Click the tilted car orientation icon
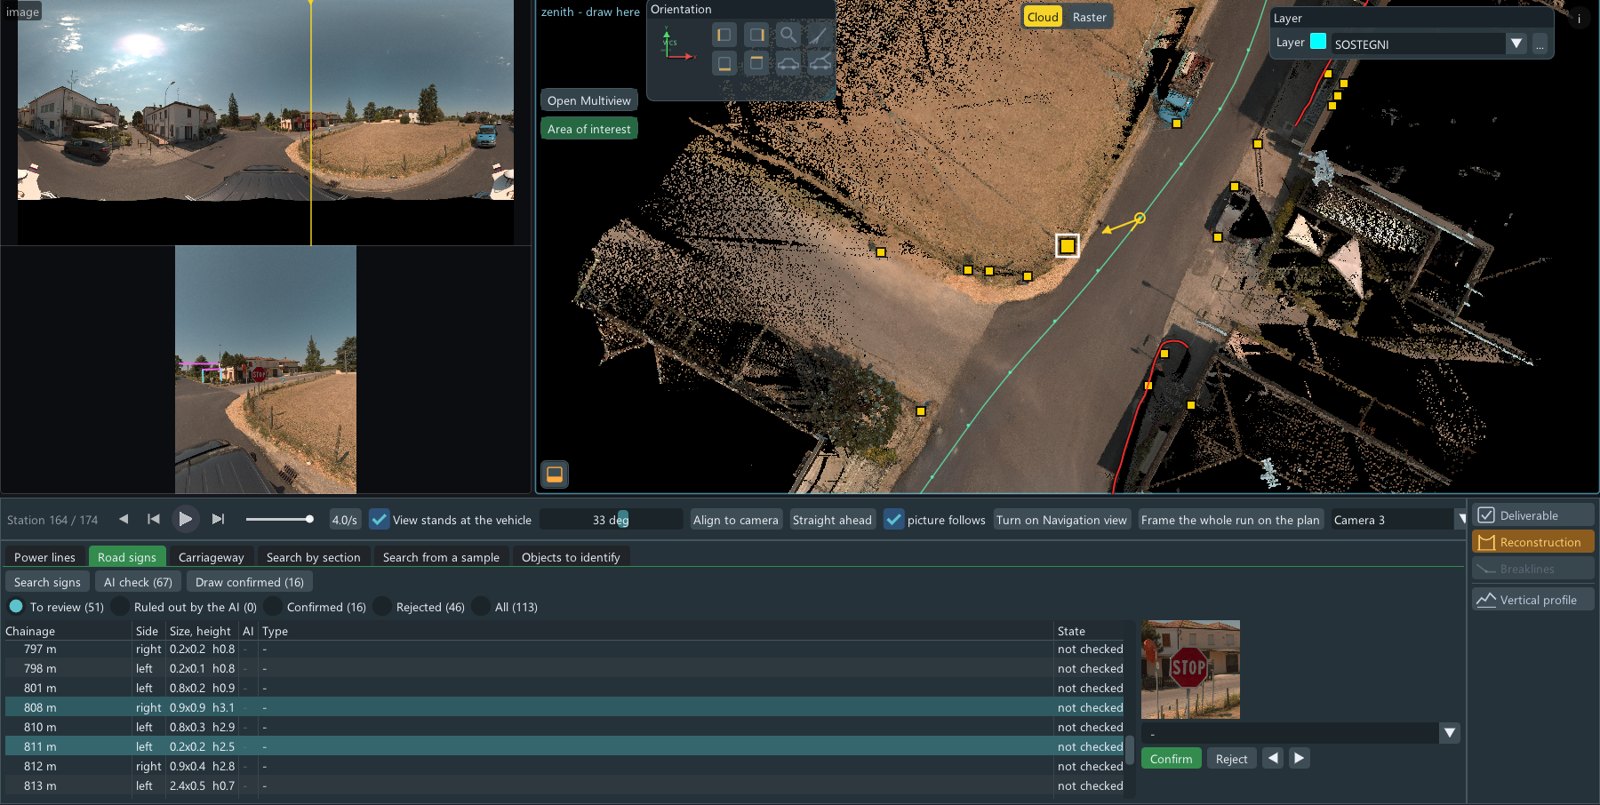This screenshot has height=805, width=1600. click(x=820, y=64)
